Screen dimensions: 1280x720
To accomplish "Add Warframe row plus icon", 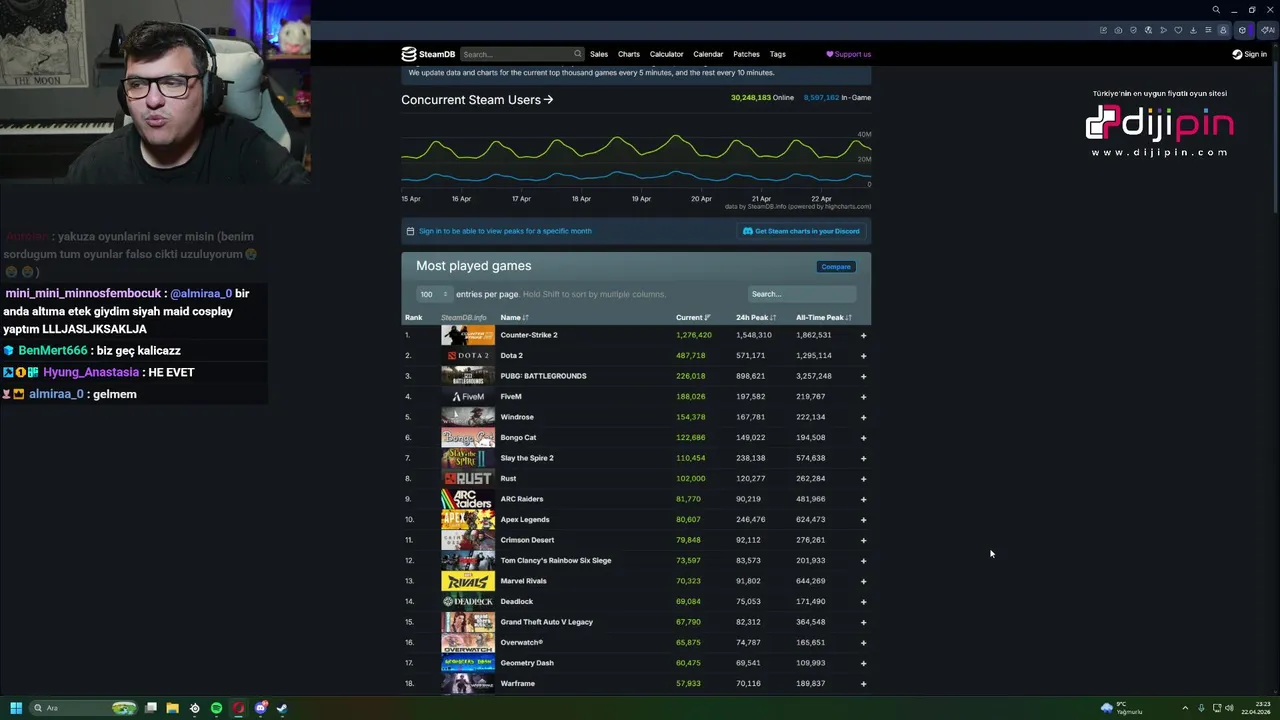I will [x=863, y=684].
